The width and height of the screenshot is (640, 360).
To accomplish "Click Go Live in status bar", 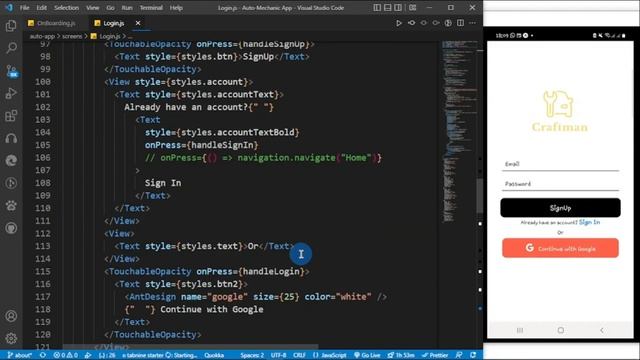I will click(367, 355).
